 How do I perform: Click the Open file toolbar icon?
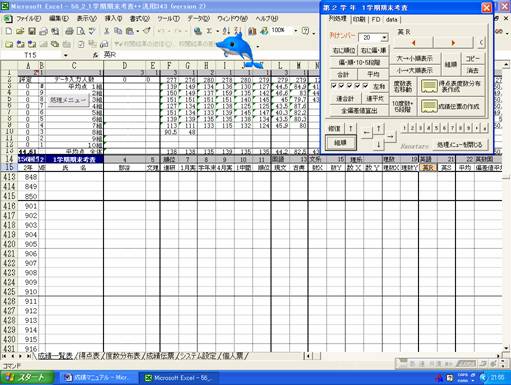[20, 31]
